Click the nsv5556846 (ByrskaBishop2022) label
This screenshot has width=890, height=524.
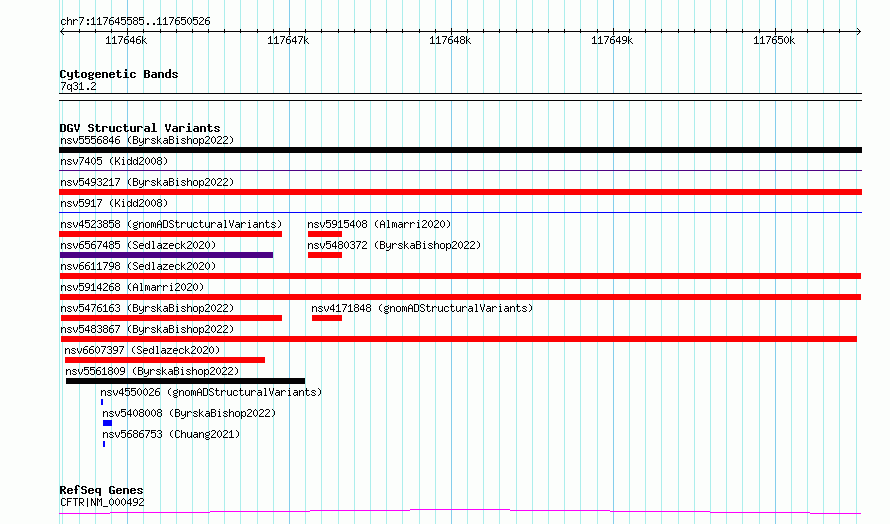point(147,140)
